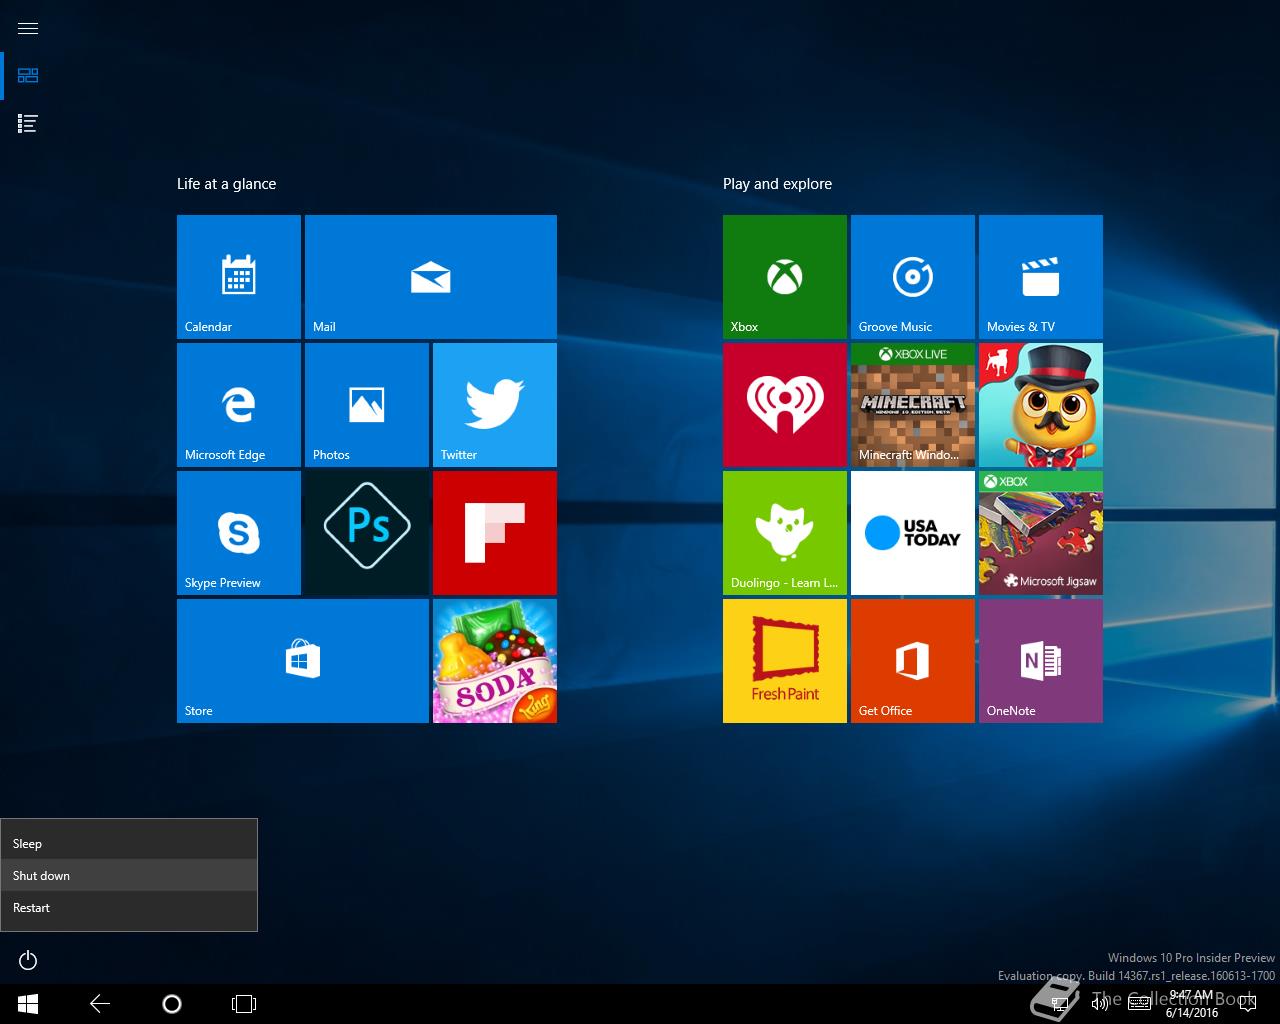
Task: Open the Twitter tile
Action: (495, 405)
